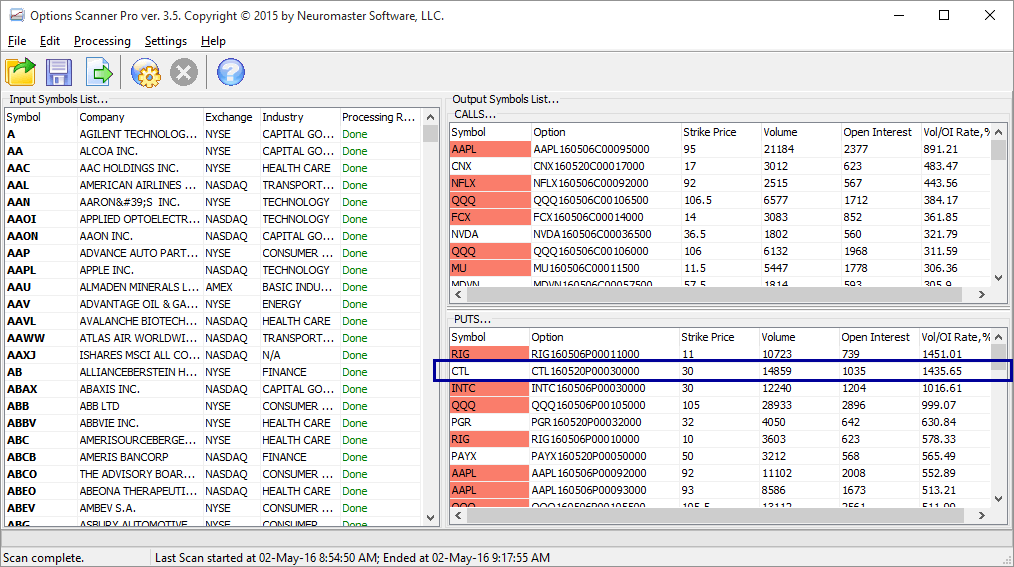Click CALLS horizontal scrollbar right arrow
This screenshot has height=567, width=1014.
tap(982, 294)
